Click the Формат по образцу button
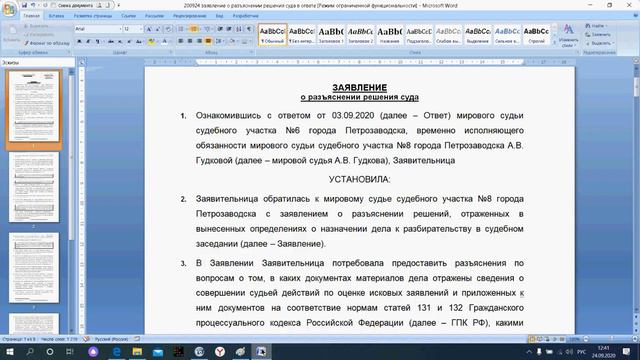This screenshot has width=640, height=360. click(47, 43)
